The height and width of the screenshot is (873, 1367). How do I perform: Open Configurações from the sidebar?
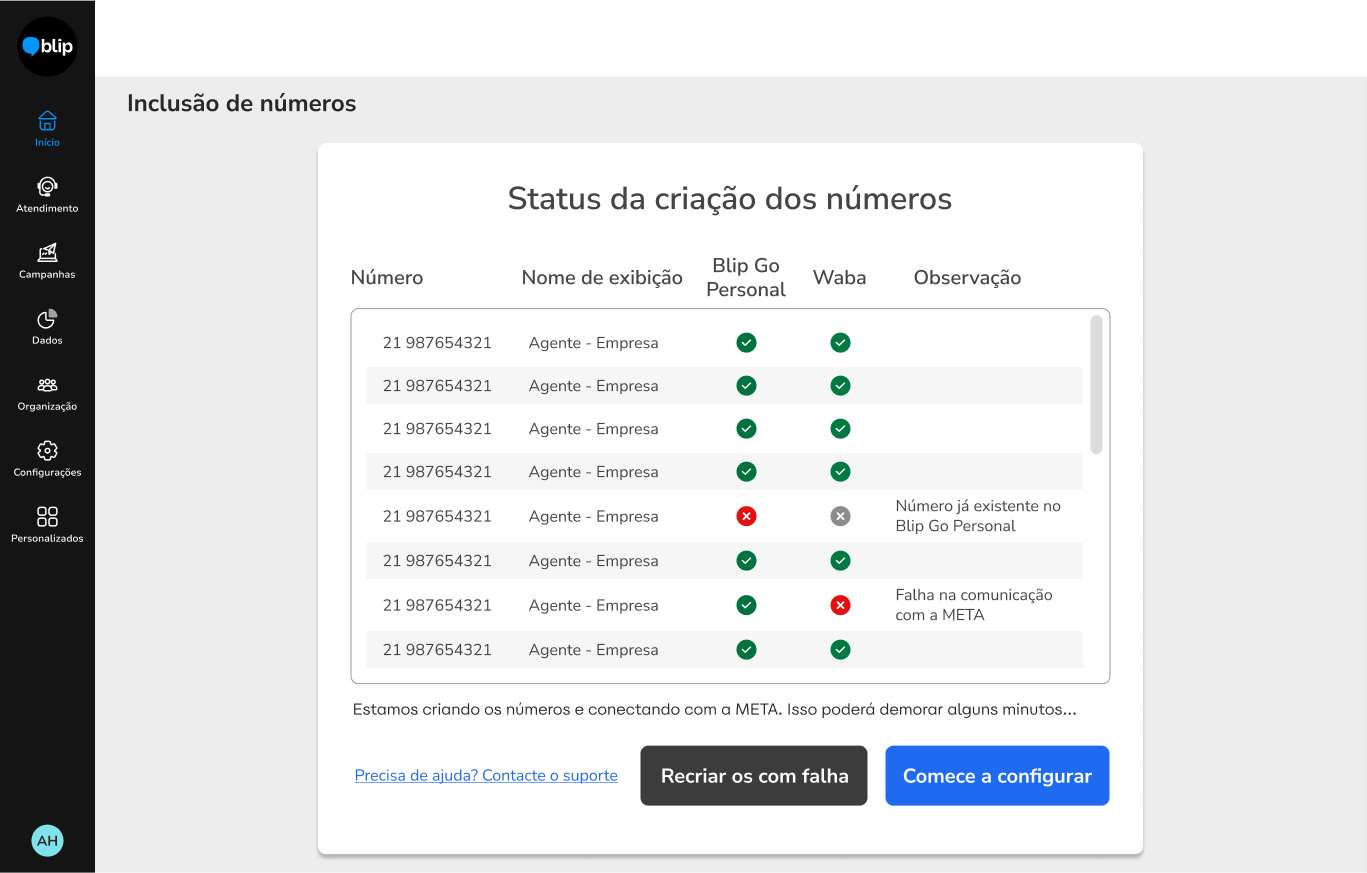coord(47,459)
